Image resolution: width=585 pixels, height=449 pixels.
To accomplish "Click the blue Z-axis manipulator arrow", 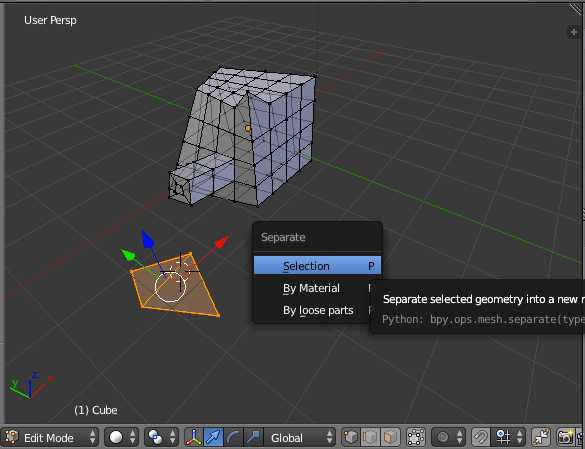I will click(148, 240).
